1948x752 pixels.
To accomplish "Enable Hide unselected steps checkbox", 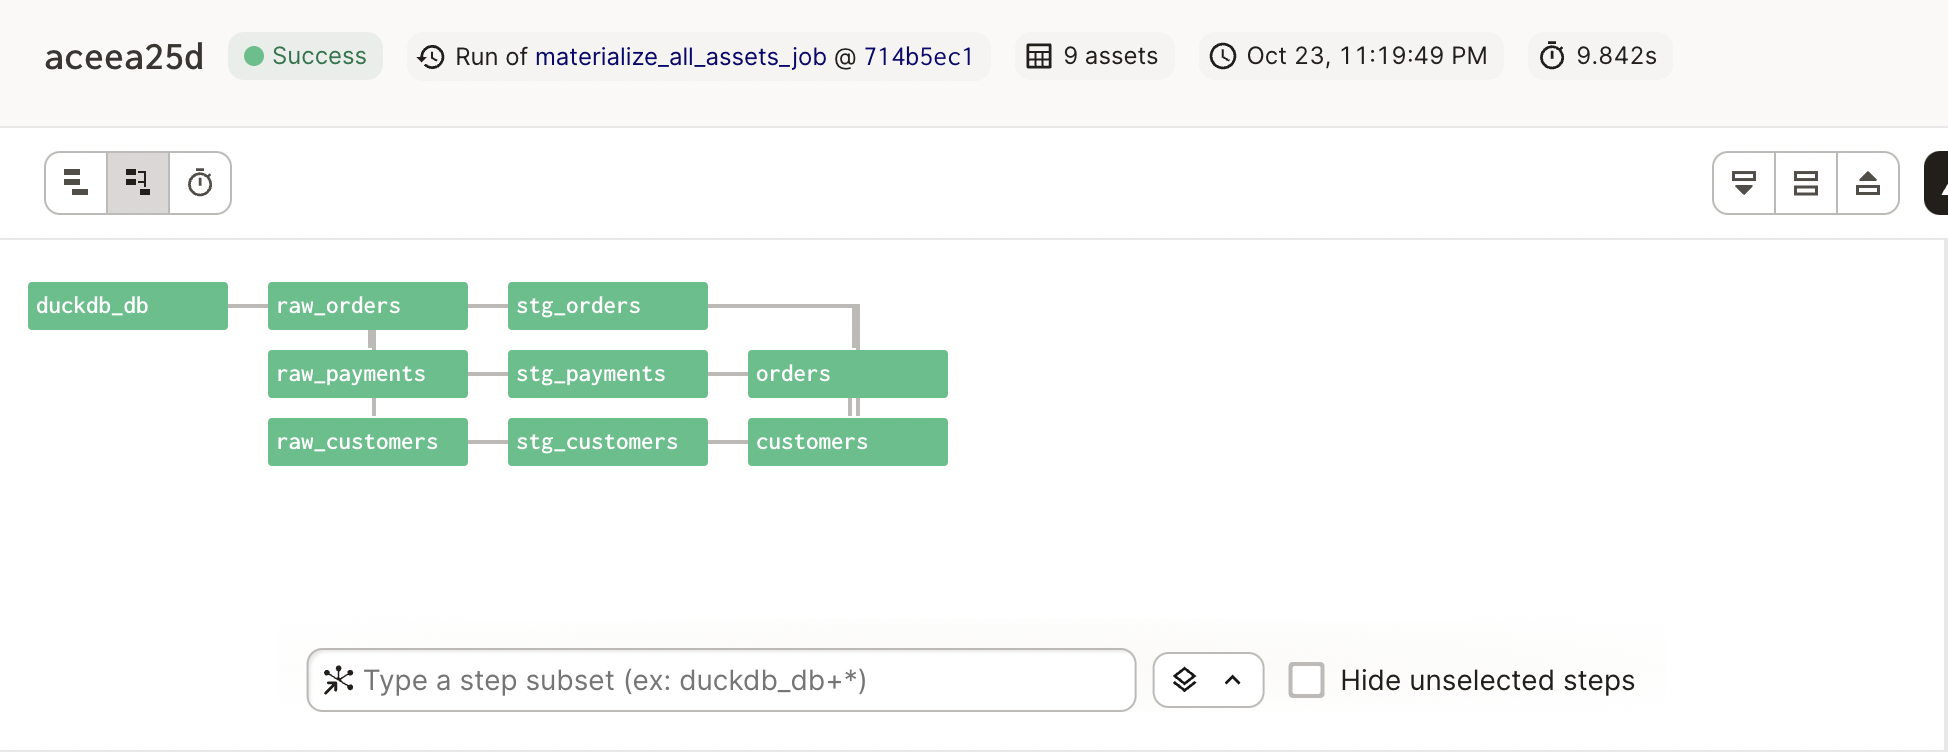I will click(x=1306, y=680).
